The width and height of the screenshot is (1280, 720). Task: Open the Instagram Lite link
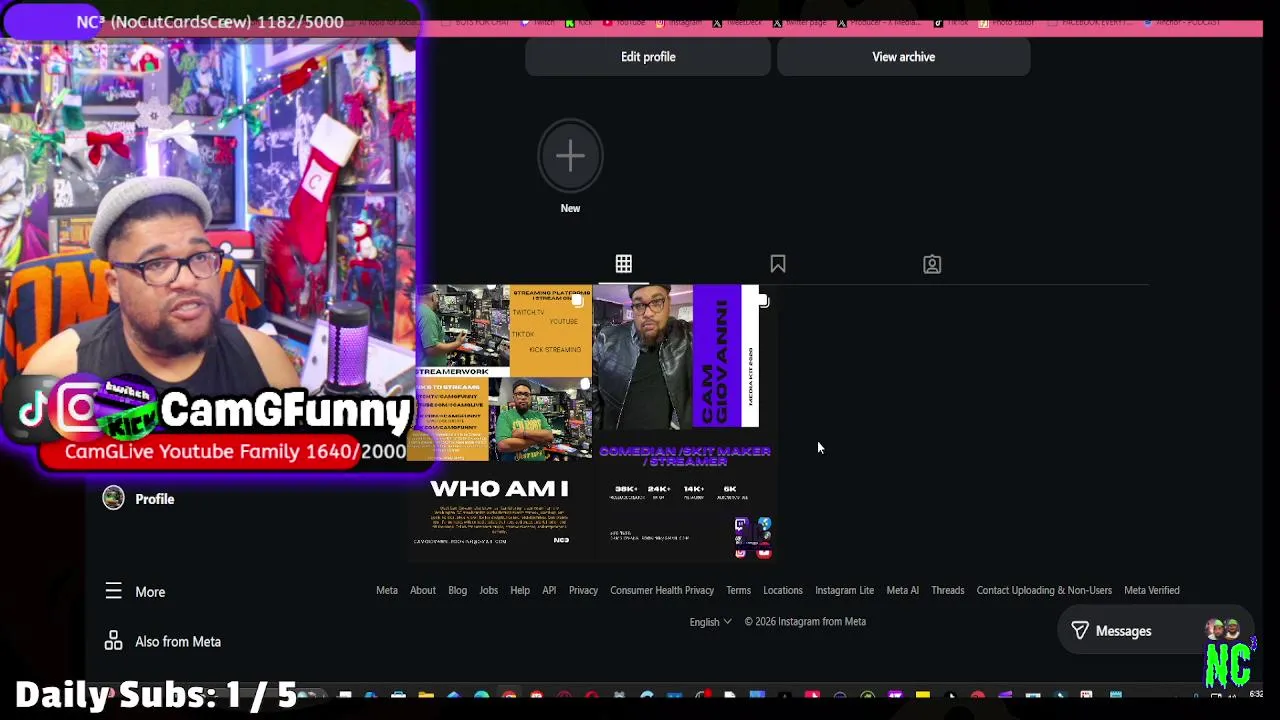click(844, 590)
